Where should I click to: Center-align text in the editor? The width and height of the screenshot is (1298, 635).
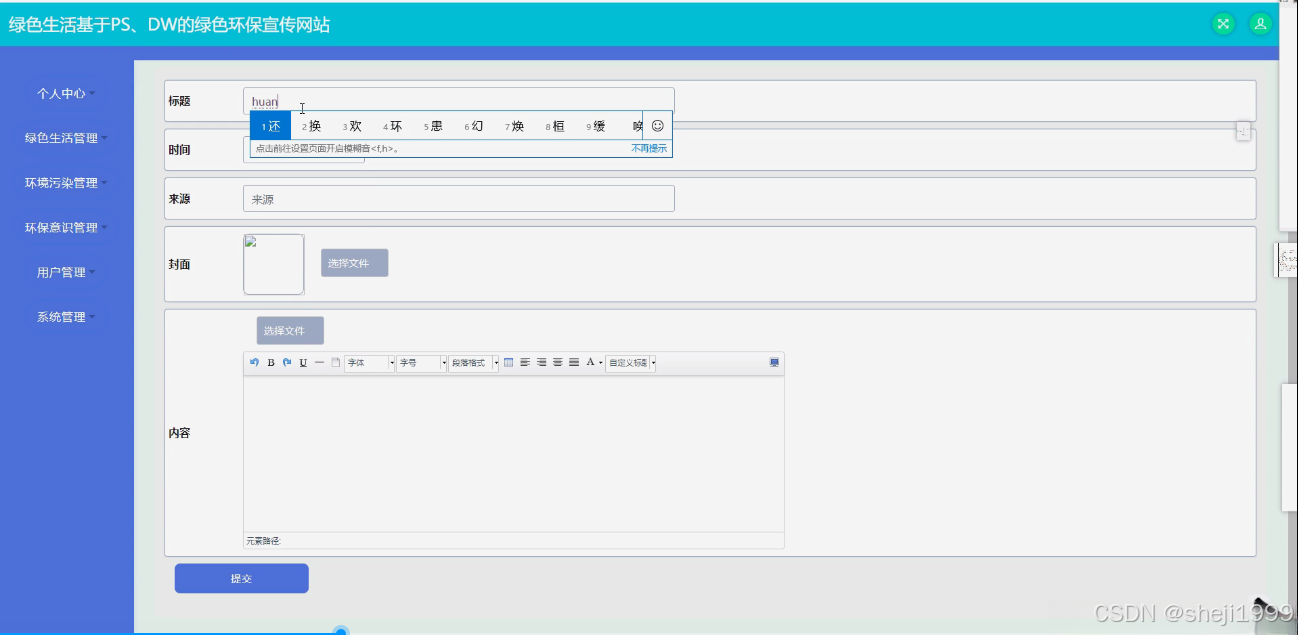click(557, 362)
